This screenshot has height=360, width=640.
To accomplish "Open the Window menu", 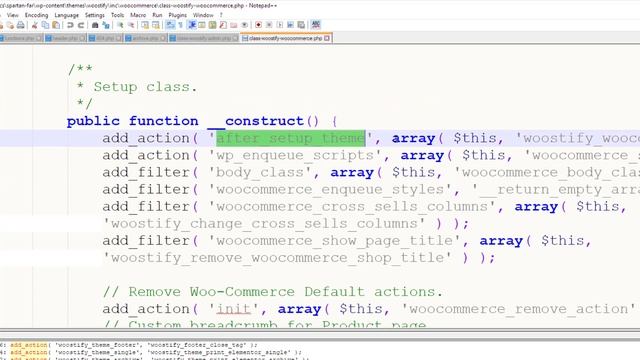I will 203,15.
